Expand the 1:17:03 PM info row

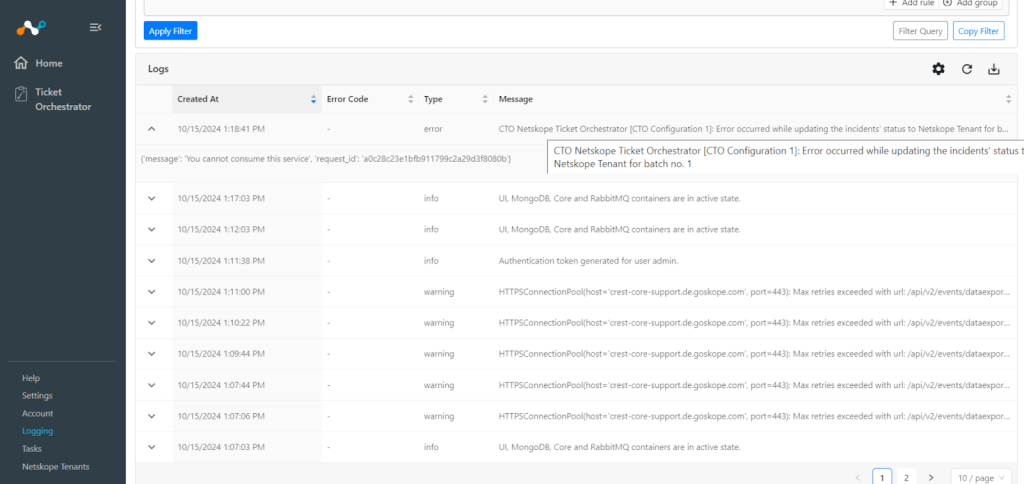click(x=152, y=199)
